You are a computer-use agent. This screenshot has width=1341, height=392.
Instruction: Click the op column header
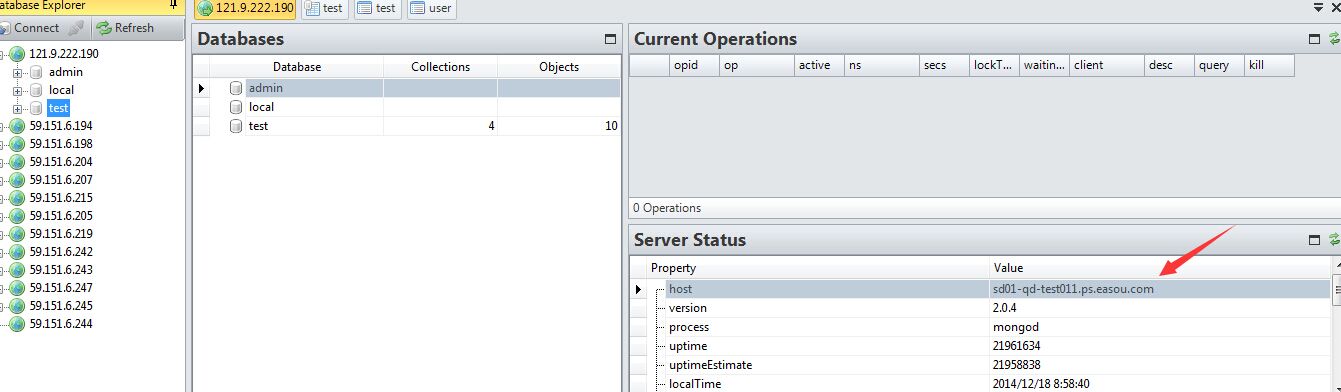coord(756,65)
